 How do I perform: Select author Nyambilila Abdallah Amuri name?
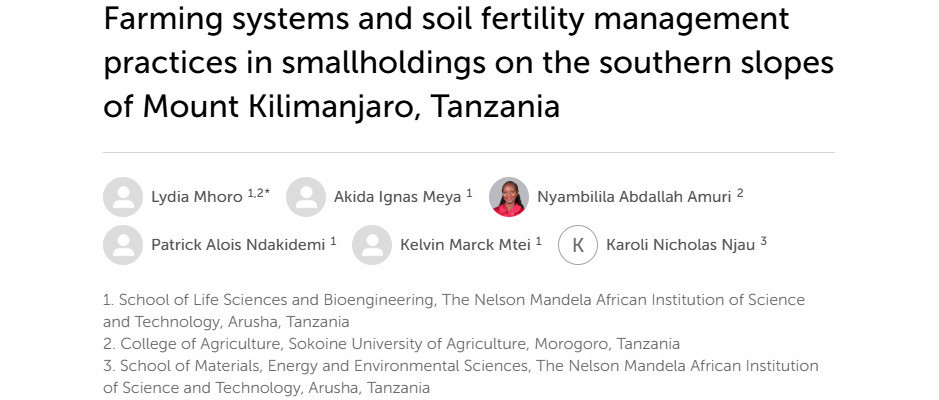(634, 197)
